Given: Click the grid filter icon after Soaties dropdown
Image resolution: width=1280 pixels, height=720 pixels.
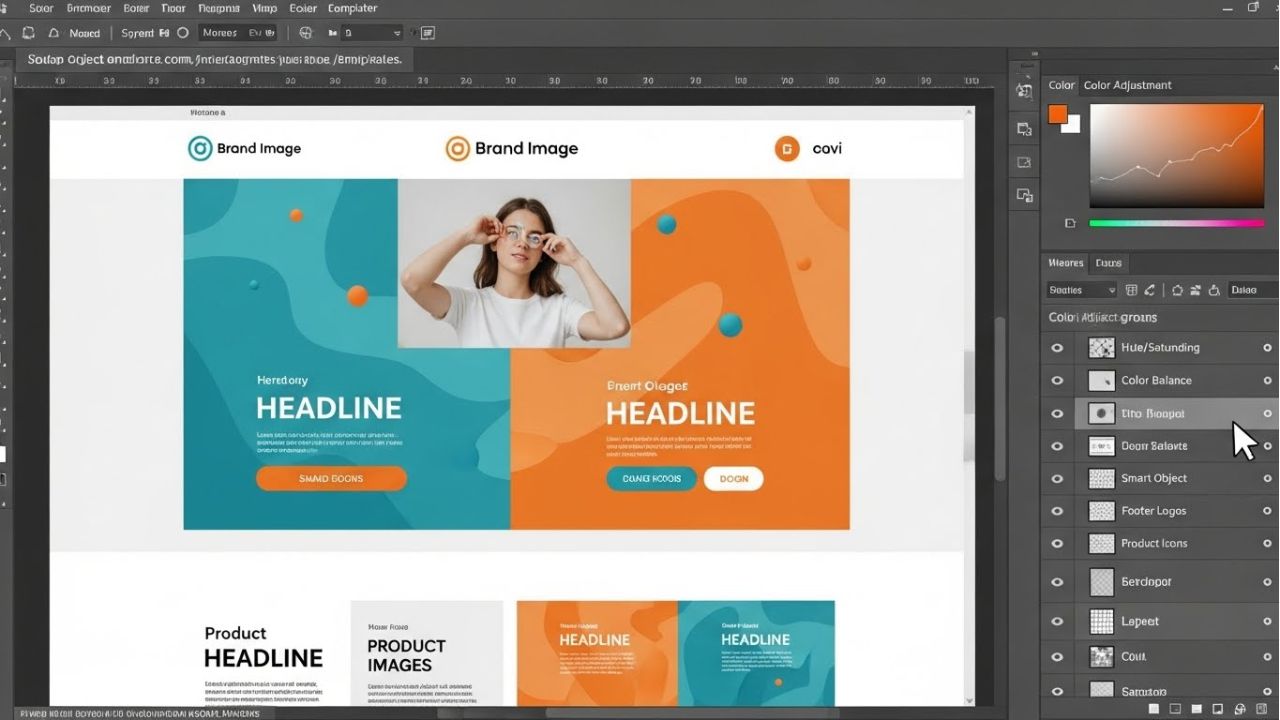Looking at the screenshot, I should [1132, 290].
